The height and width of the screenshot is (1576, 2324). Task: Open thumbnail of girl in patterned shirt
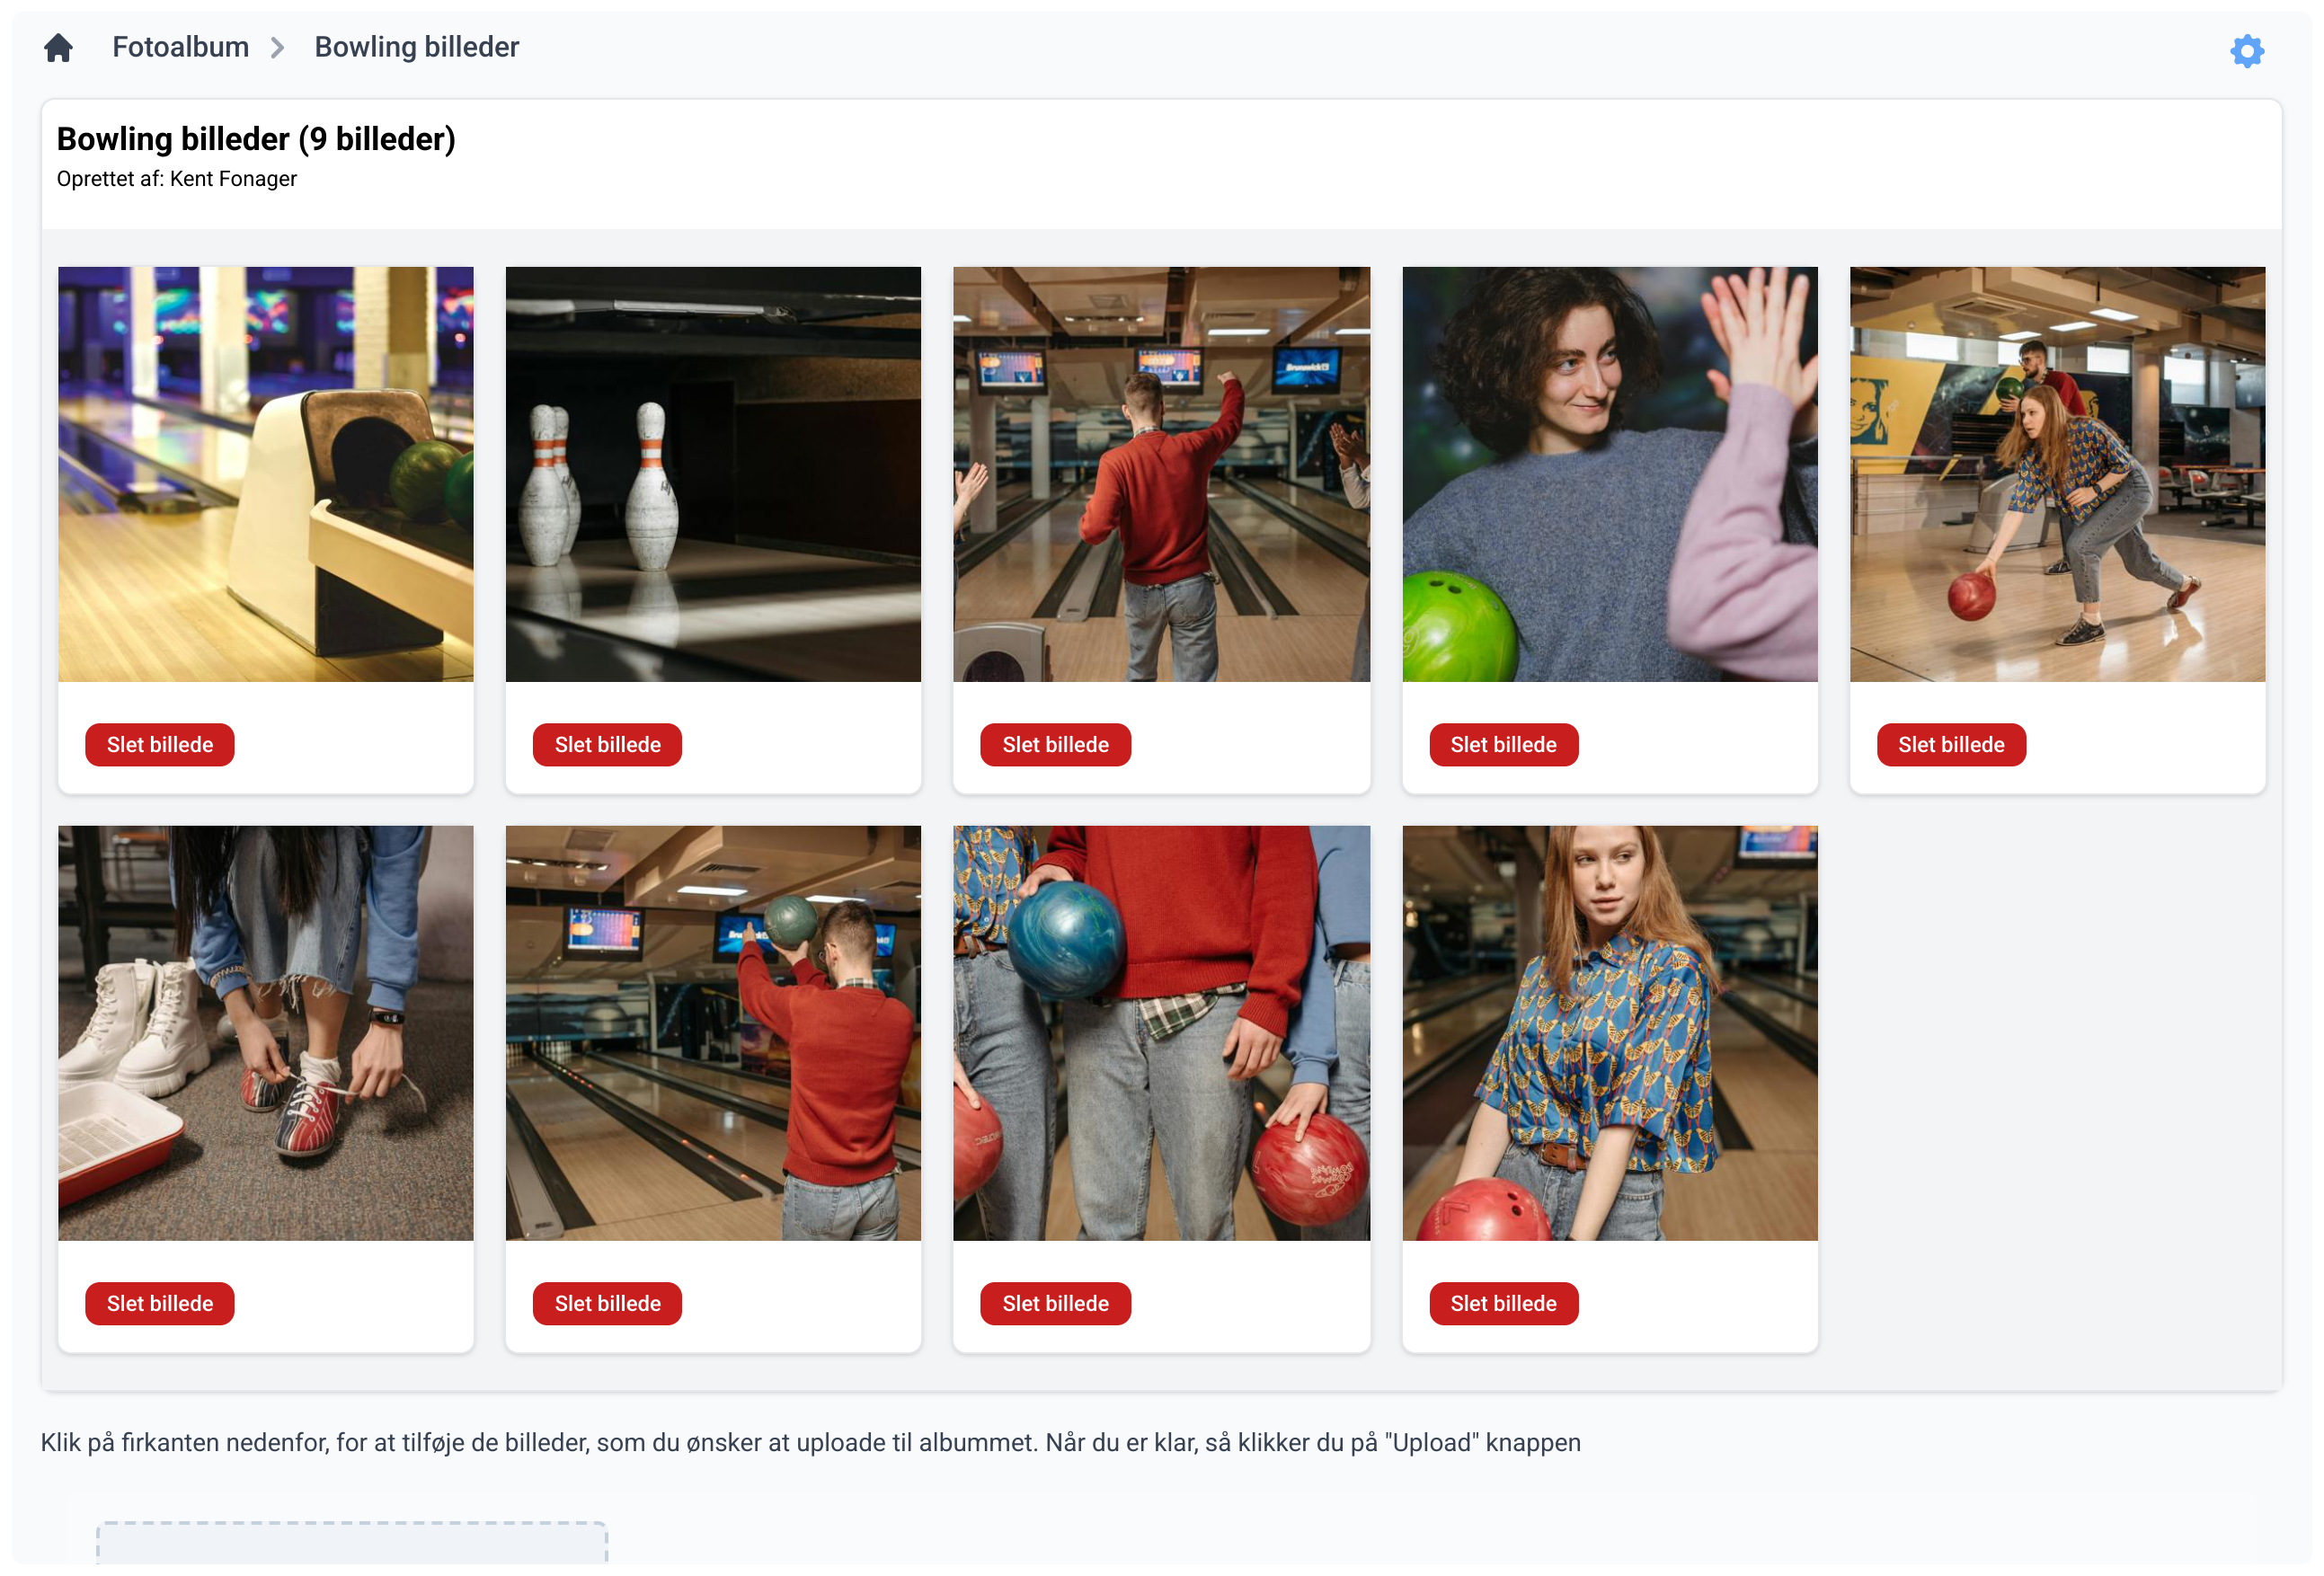click(1609, 1033)
